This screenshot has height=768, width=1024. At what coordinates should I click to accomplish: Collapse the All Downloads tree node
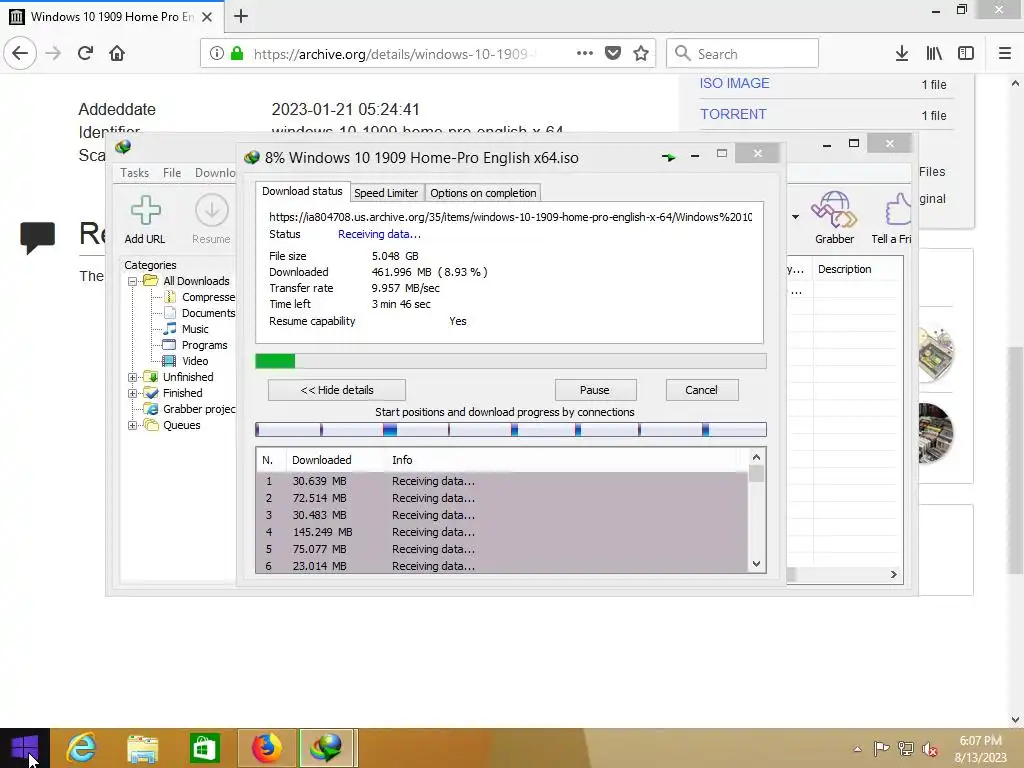133,281
